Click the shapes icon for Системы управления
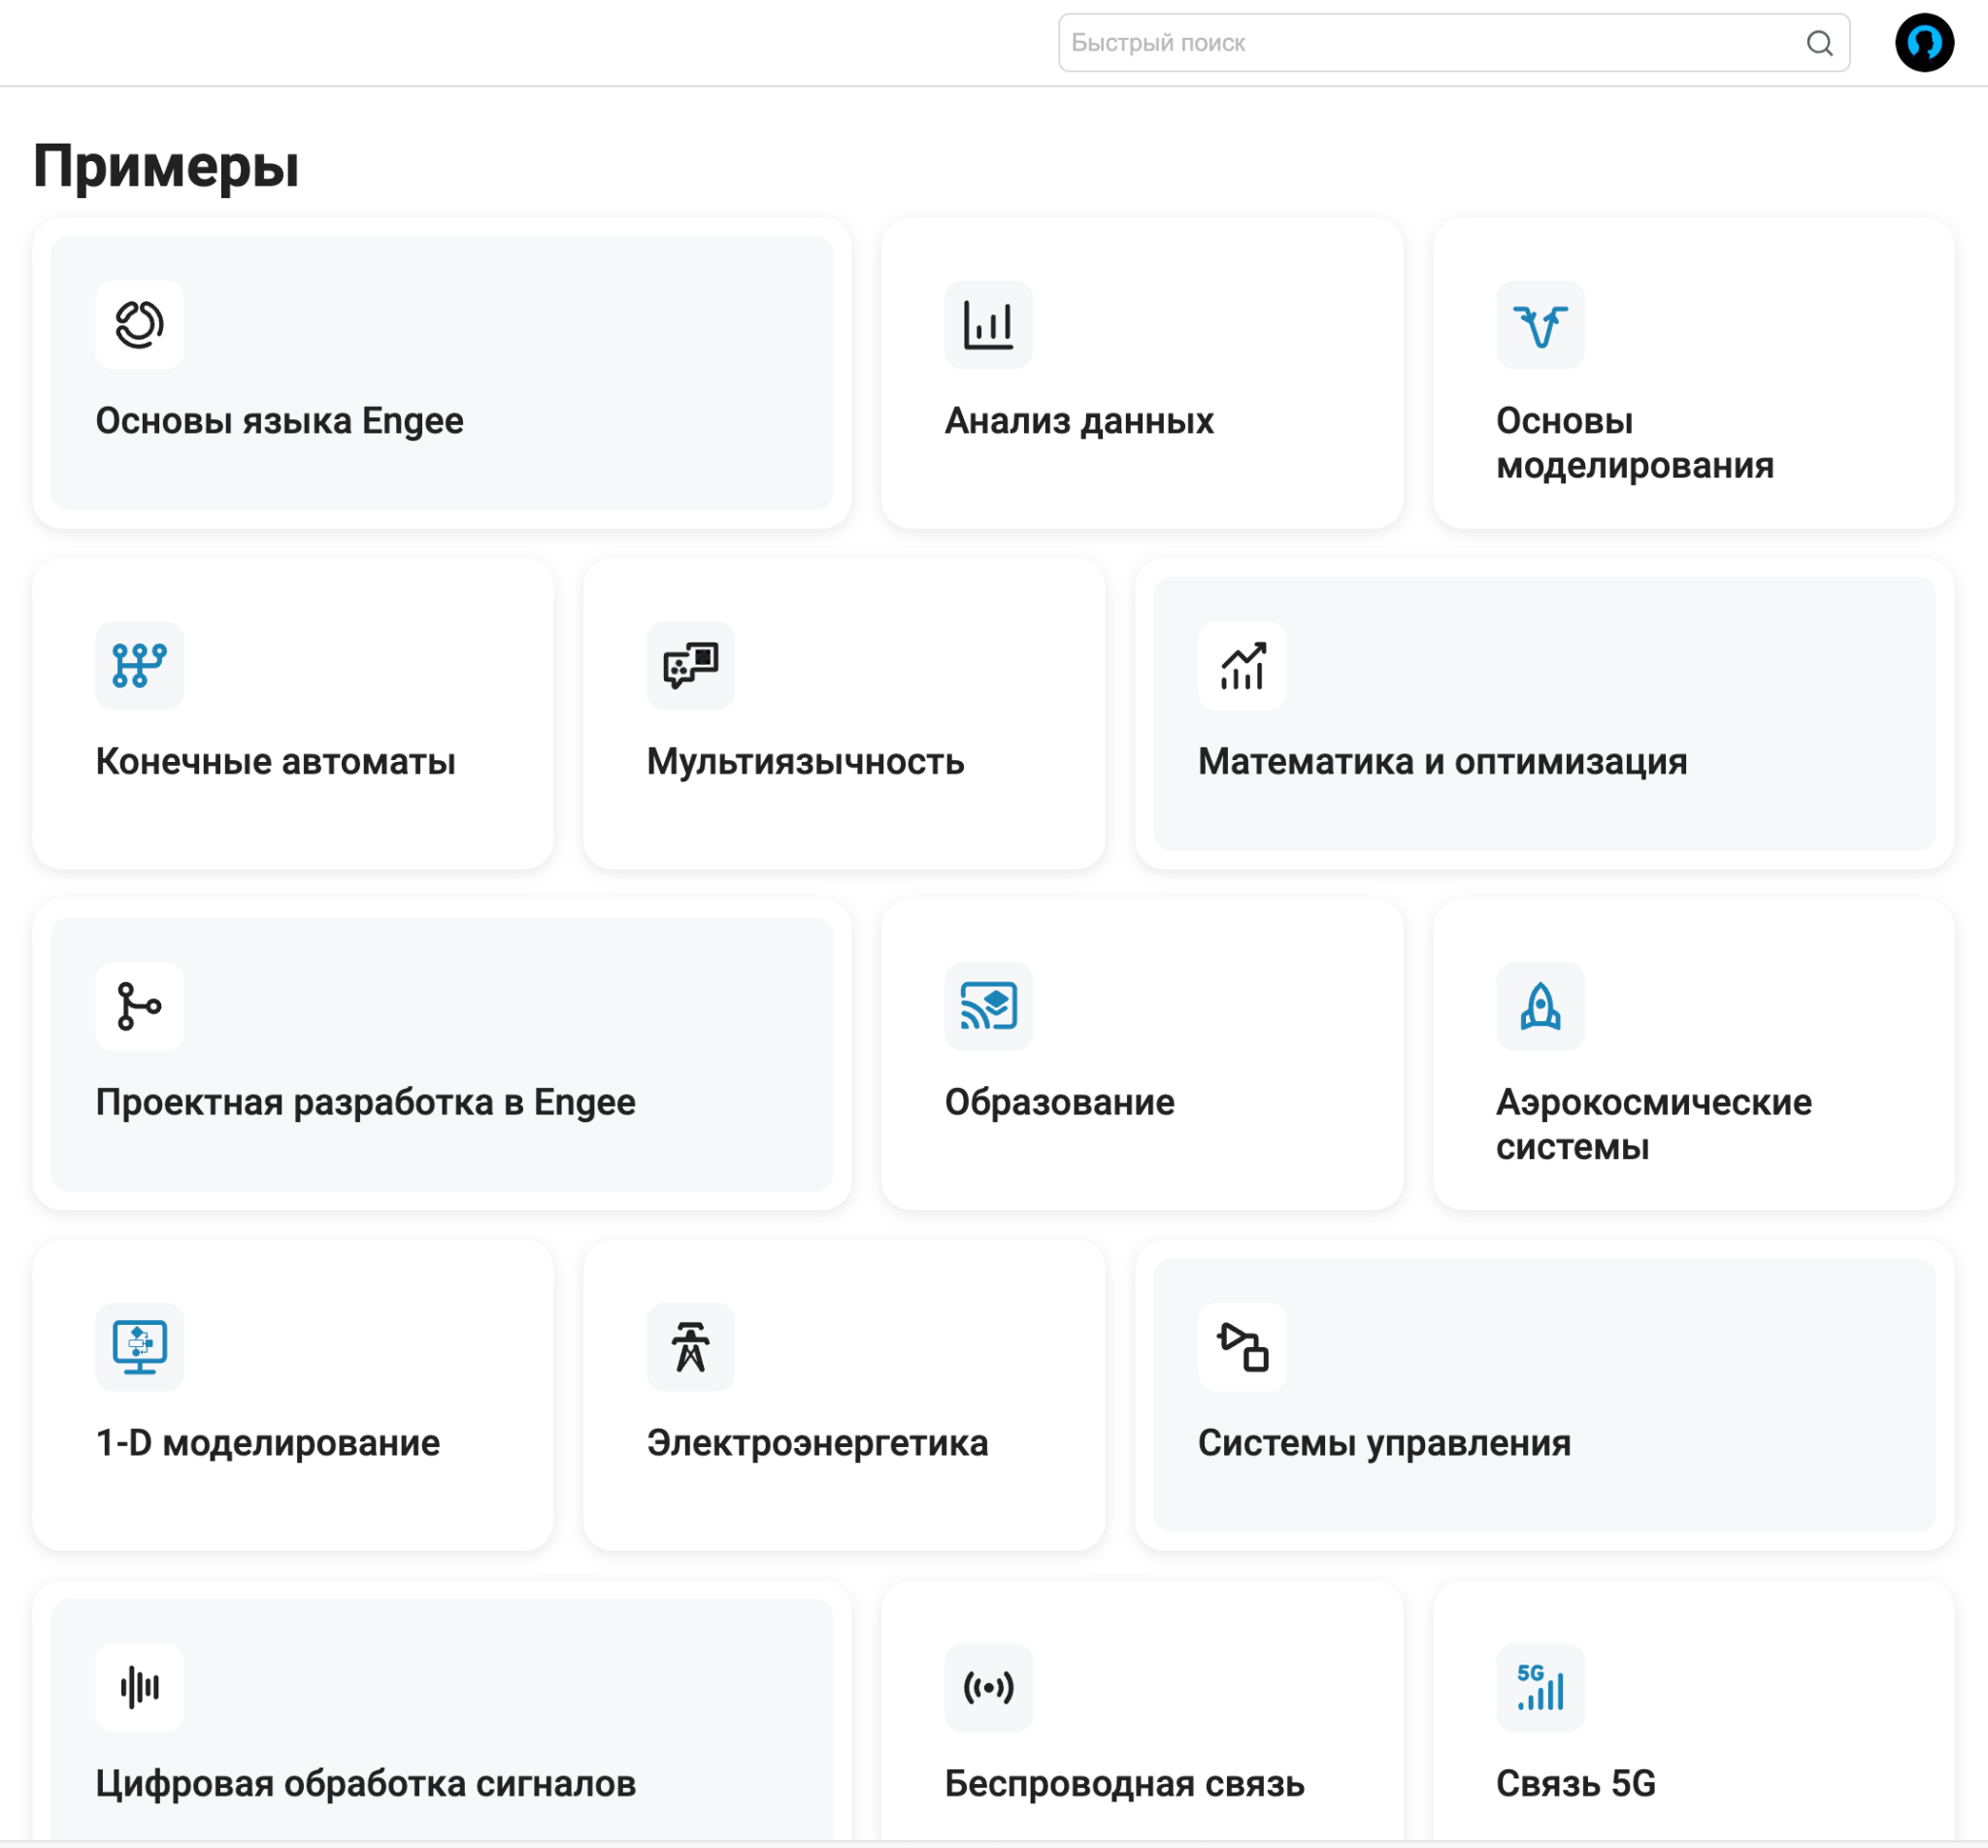 pyautogui.click(x=1242, y=1347)
